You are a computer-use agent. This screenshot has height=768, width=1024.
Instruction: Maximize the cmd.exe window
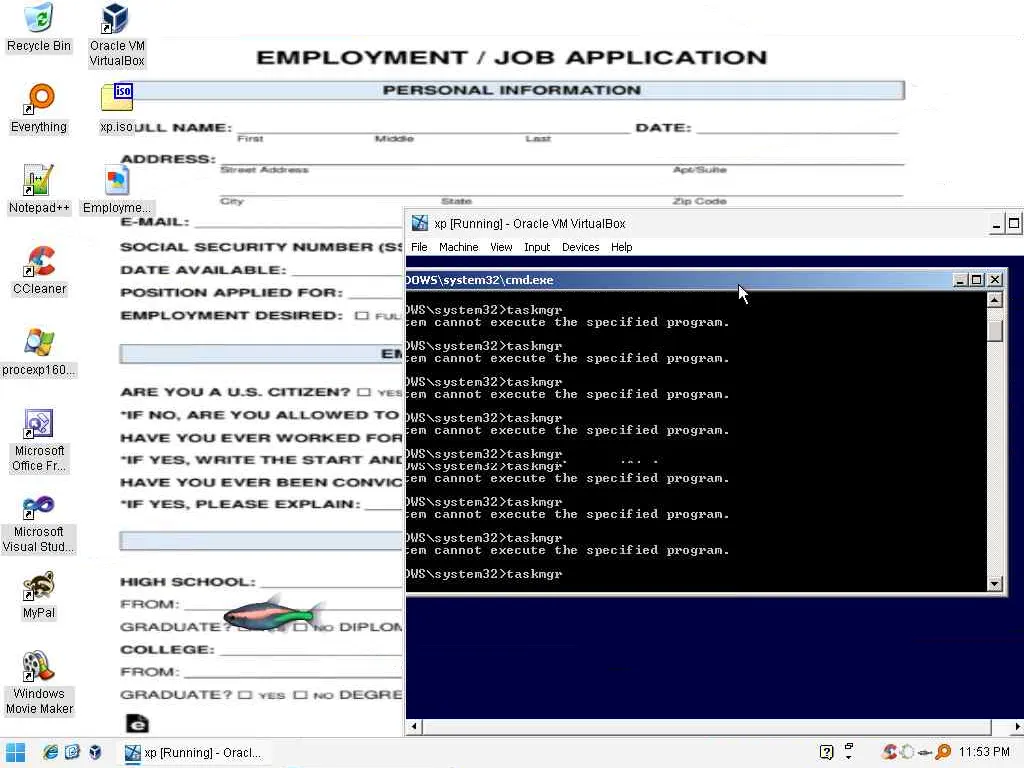(977, 280)
